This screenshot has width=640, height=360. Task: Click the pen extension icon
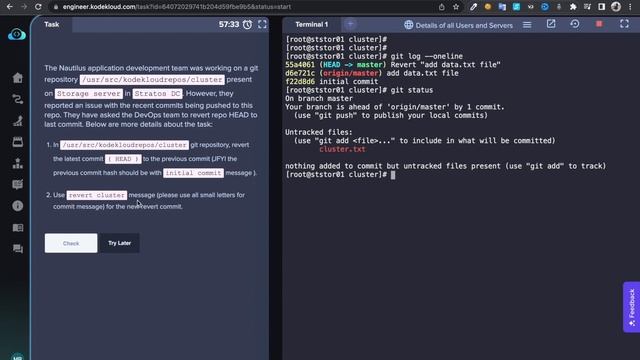[473, 7]
